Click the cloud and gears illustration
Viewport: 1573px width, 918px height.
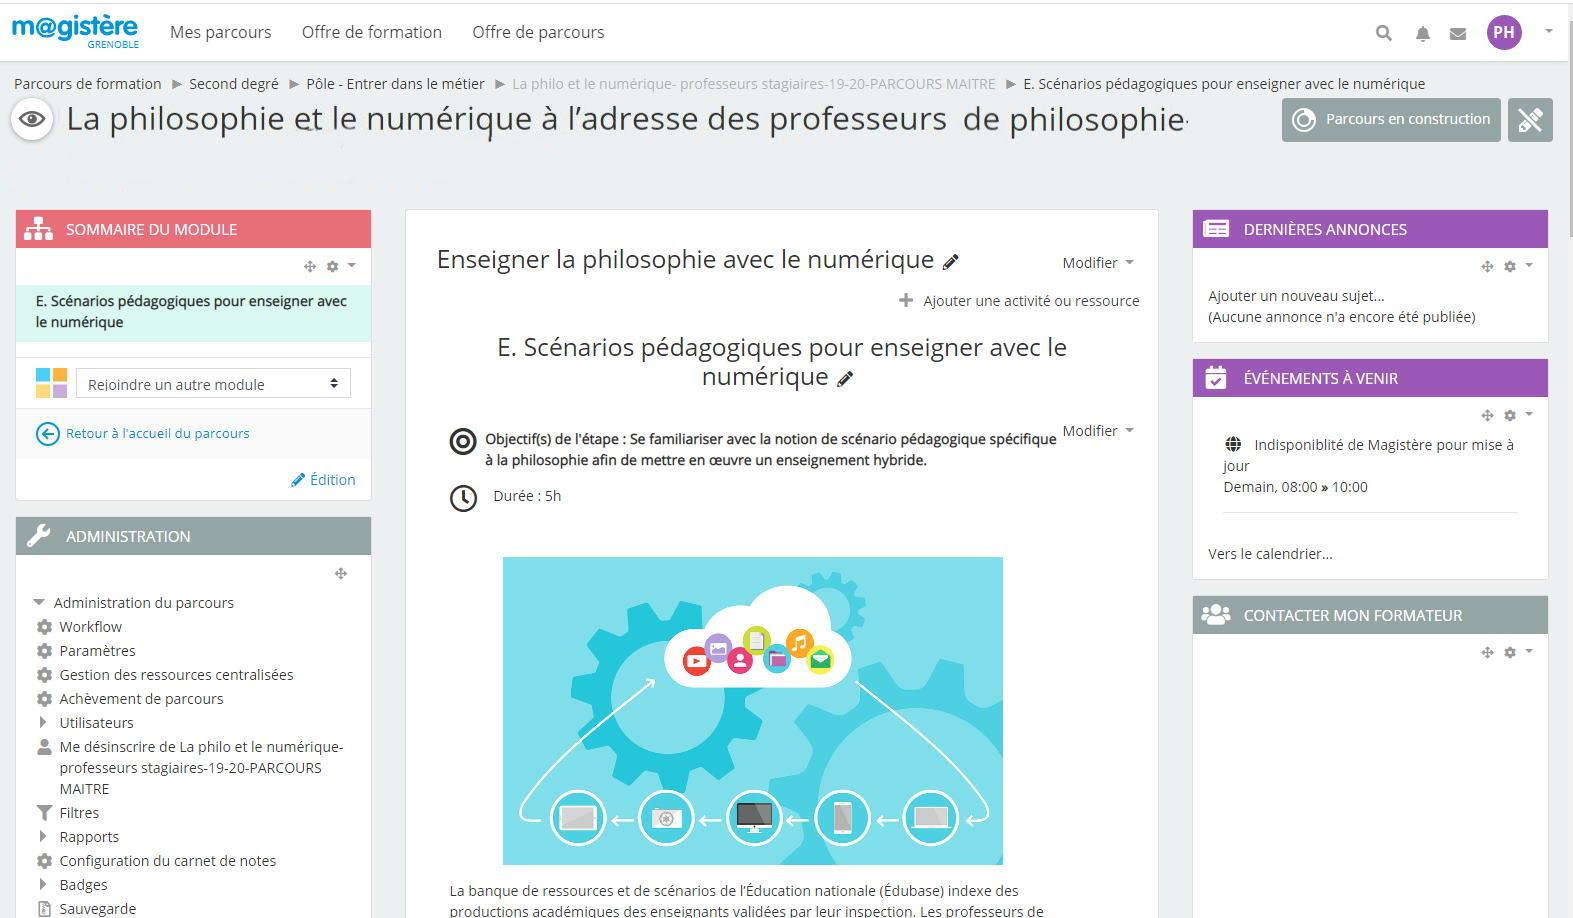pyautogui.click(x=752, y=710)
